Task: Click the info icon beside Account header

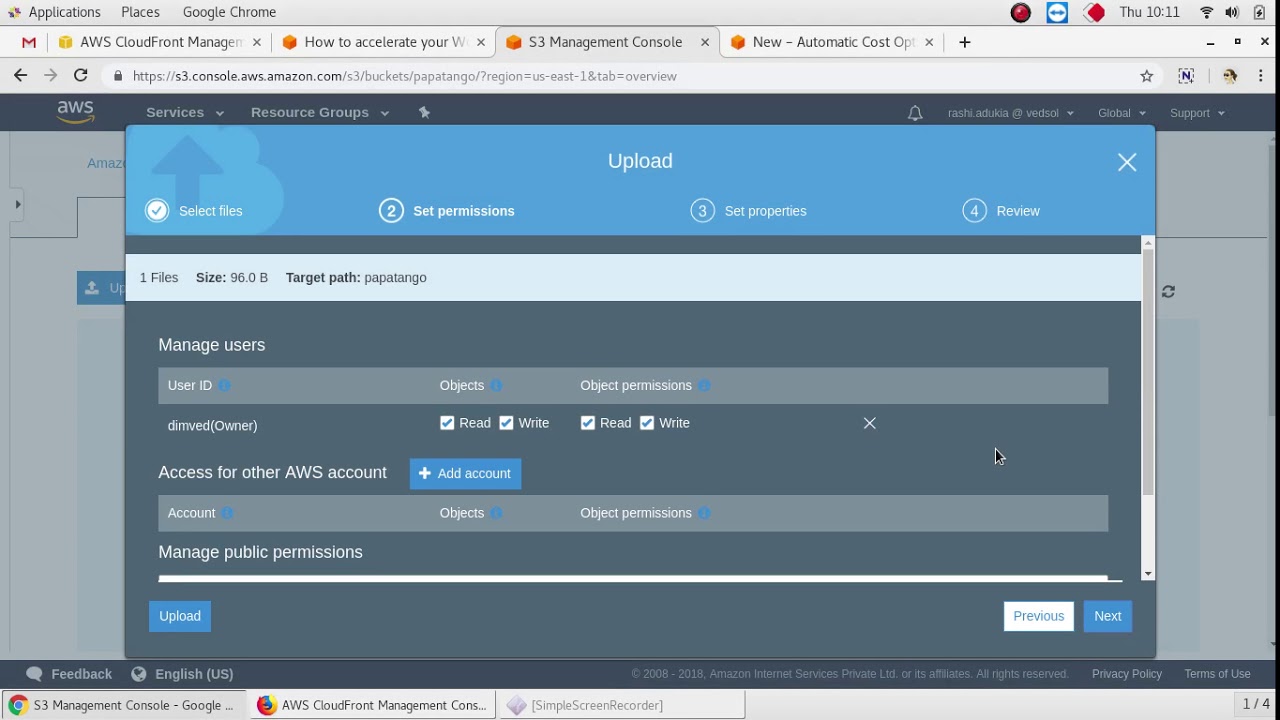Action: pyautogui.click(x=227, y=513)
